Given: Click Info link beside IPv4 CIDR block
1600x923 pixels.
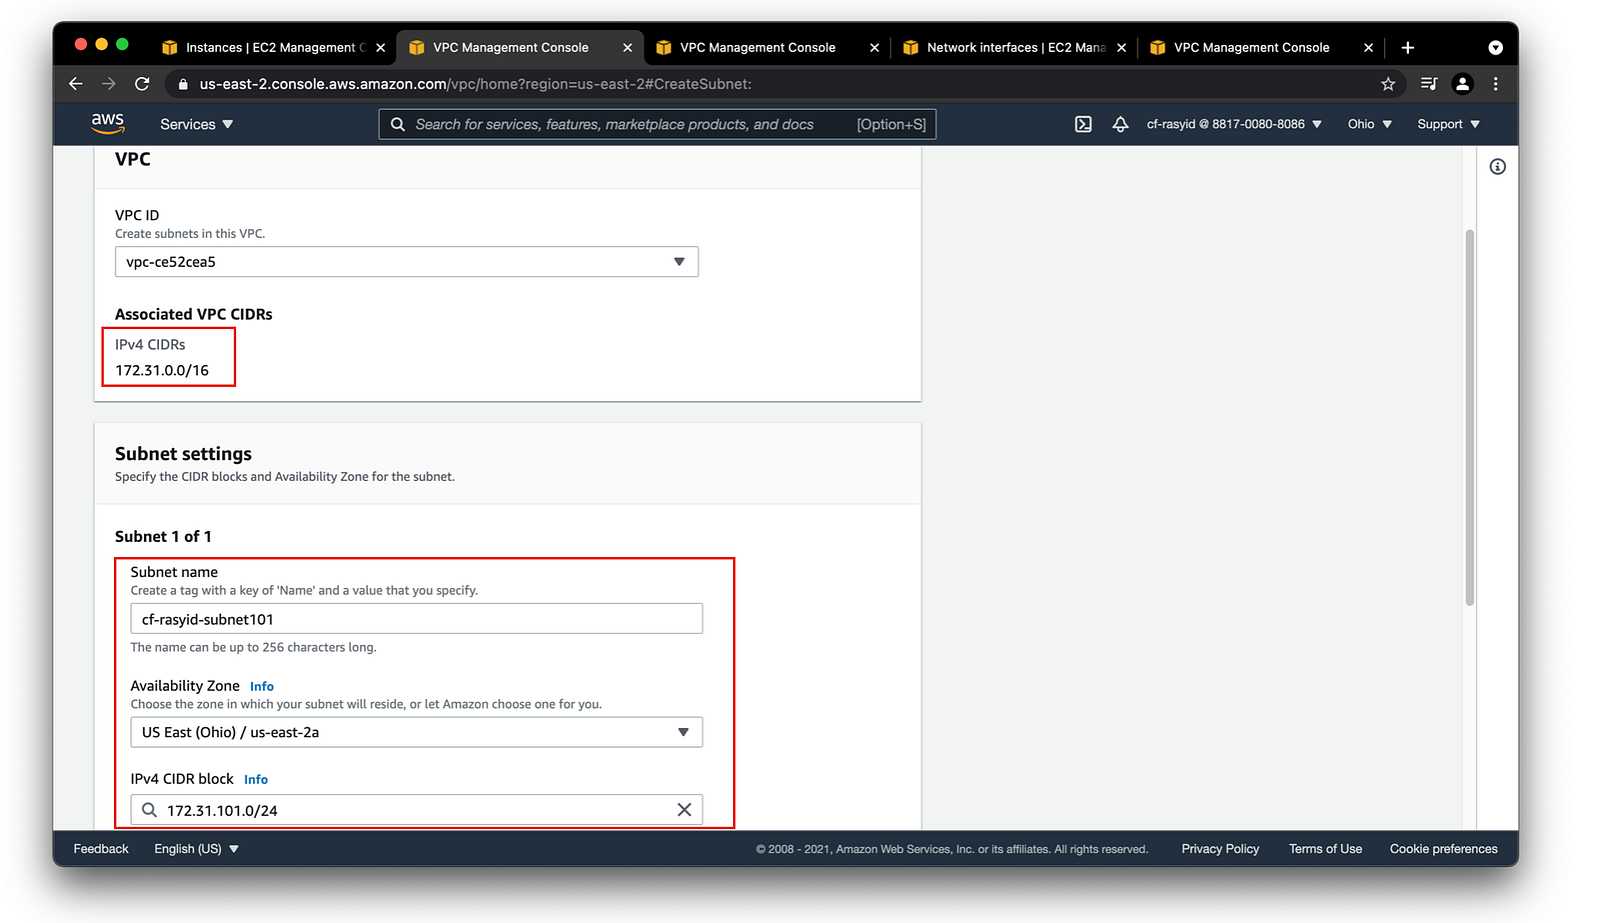Looking at the screenshot, I should coord(256,779).
